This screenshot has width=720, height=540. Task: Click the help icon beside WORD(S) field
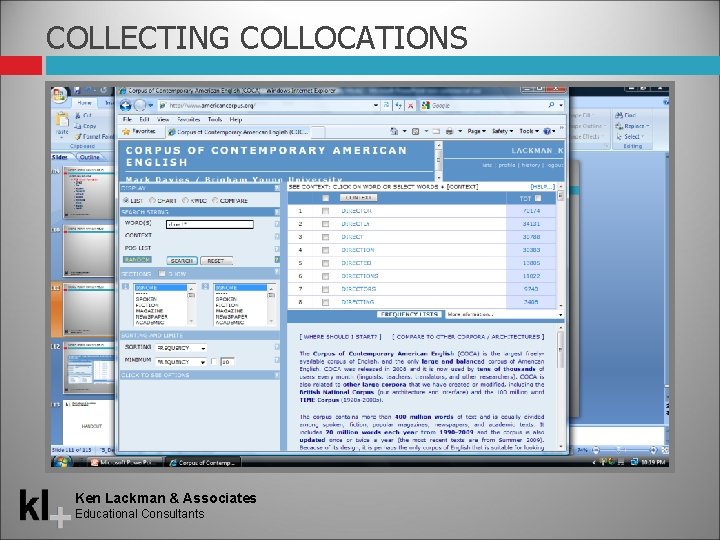pos(277,224)
